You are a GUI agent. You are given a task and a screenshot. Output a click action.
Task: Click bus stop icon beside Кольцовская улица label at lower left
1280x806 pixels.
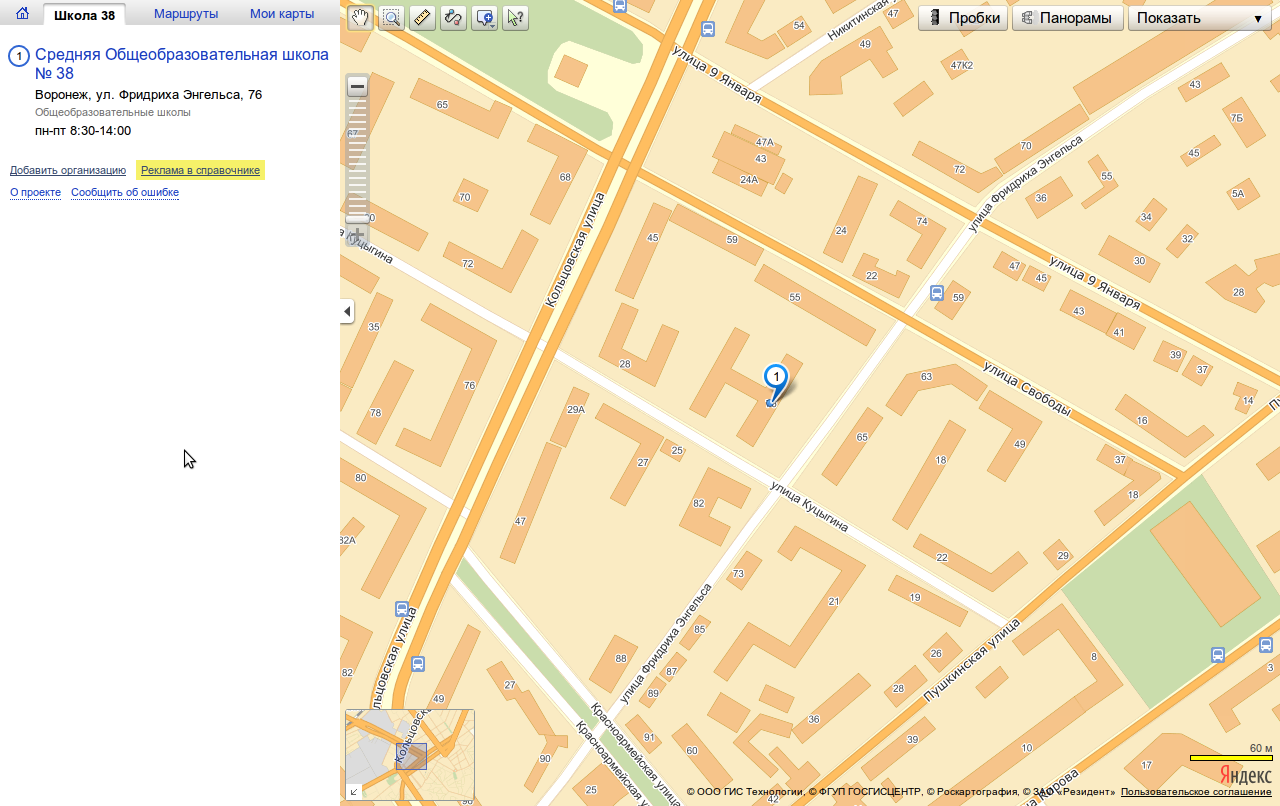pos(401,609)
